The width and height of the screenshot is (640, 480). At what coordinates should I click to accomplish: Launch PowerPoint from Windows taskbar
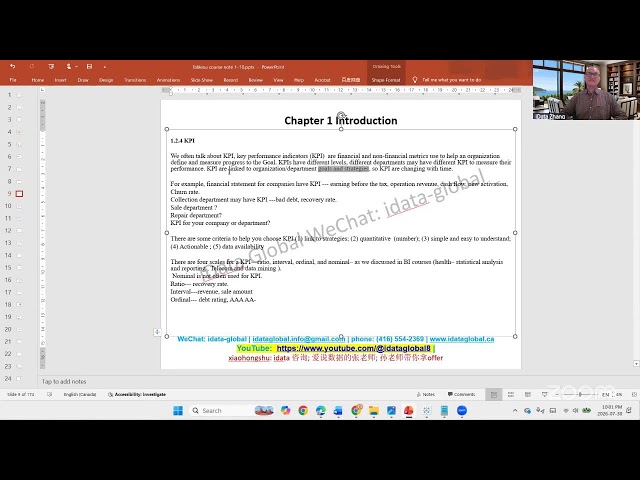409,411
